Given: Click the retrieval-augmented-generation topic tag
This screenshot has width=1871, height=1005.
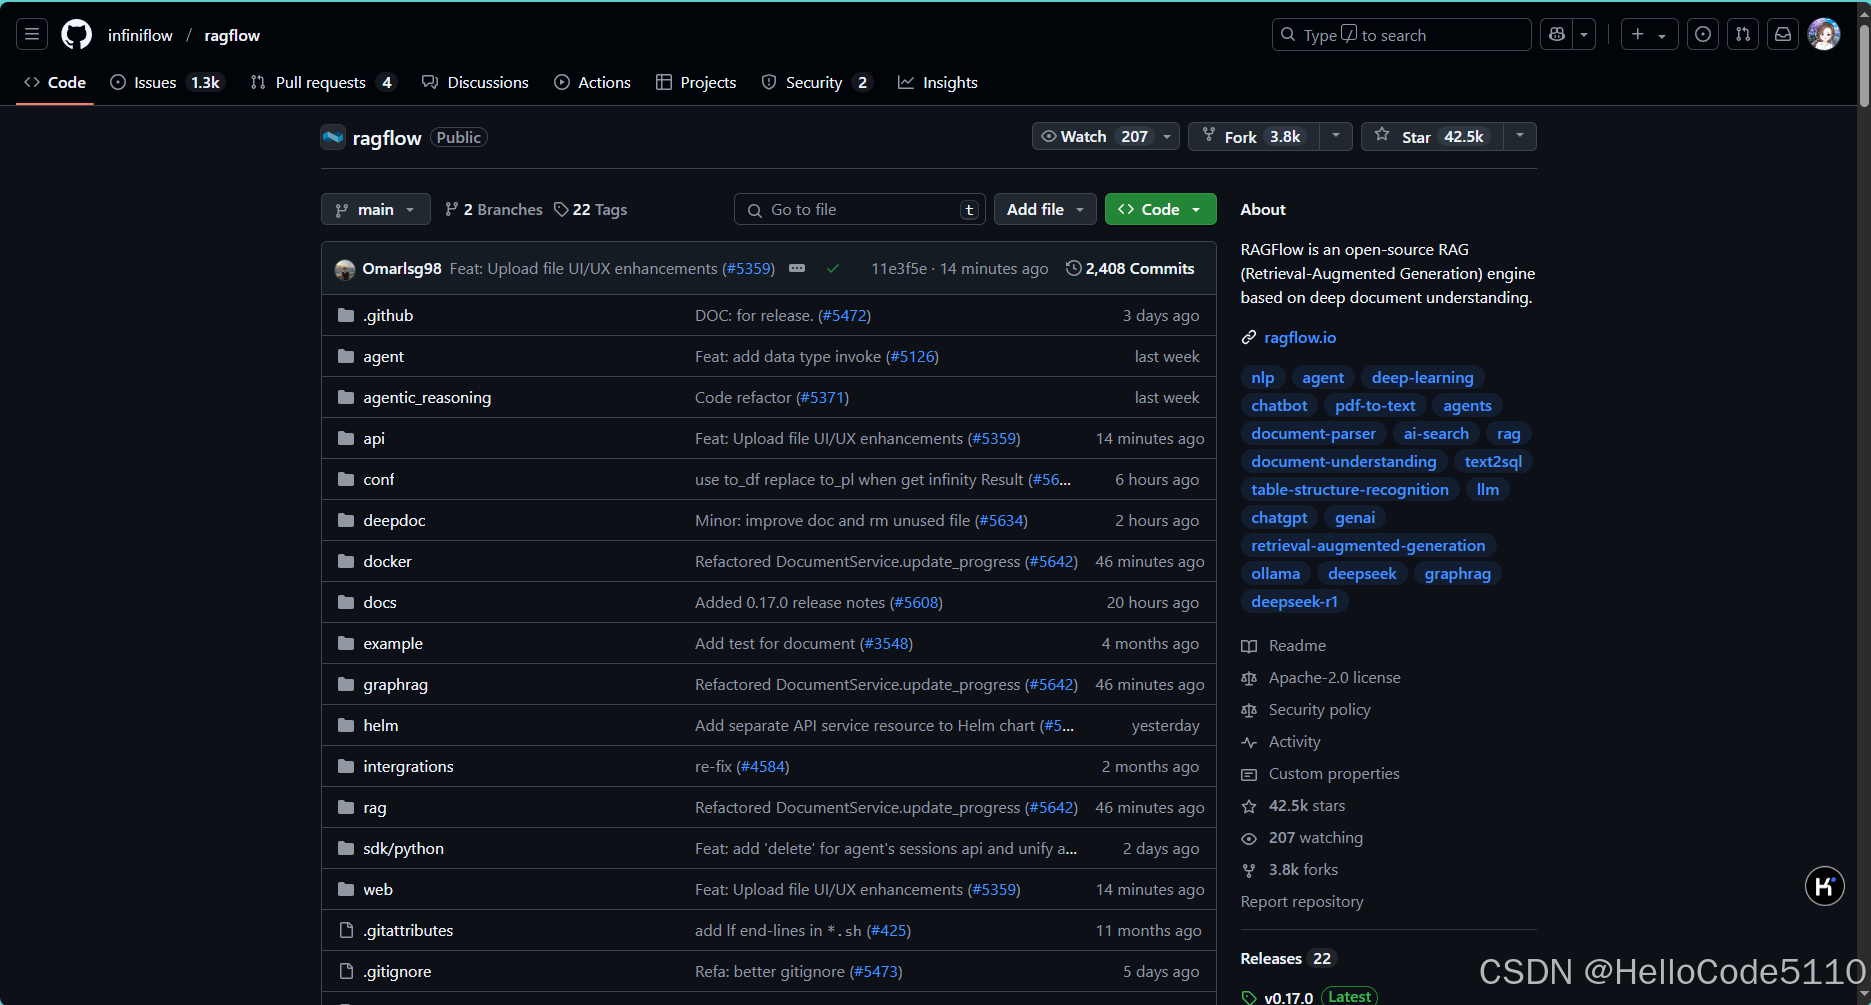Looking at the screenshot, I should point(1368,545).
